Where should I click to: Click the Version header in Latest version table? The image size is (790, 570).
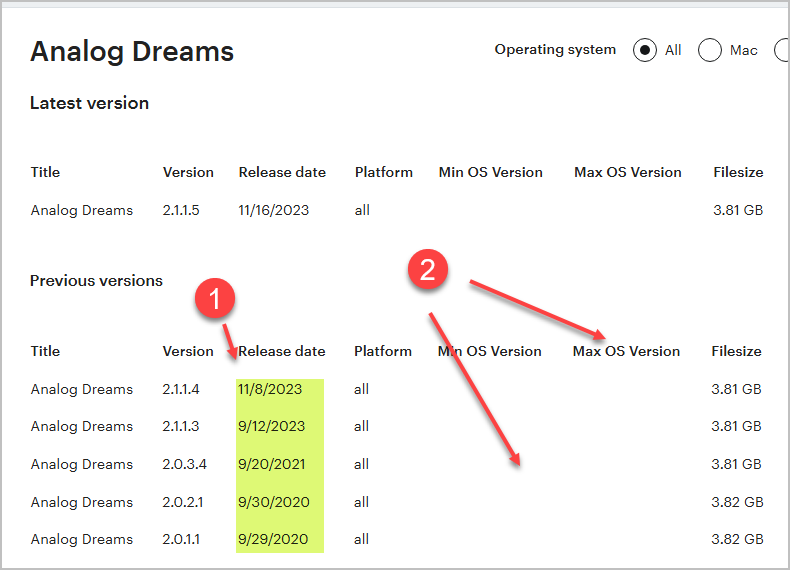tap(188, 172)
